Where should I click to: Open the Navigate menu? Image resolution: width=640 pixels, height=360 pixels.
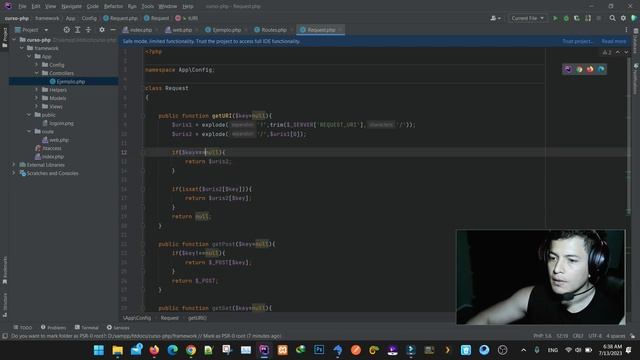point(71,7)
